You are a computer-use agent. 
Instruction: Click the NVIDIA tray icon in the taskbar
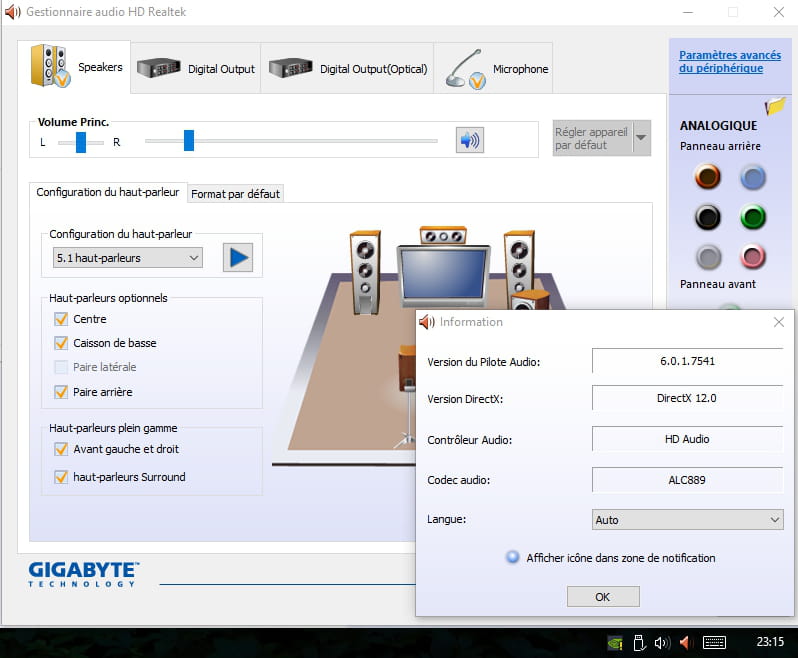(x=615, y=643)
